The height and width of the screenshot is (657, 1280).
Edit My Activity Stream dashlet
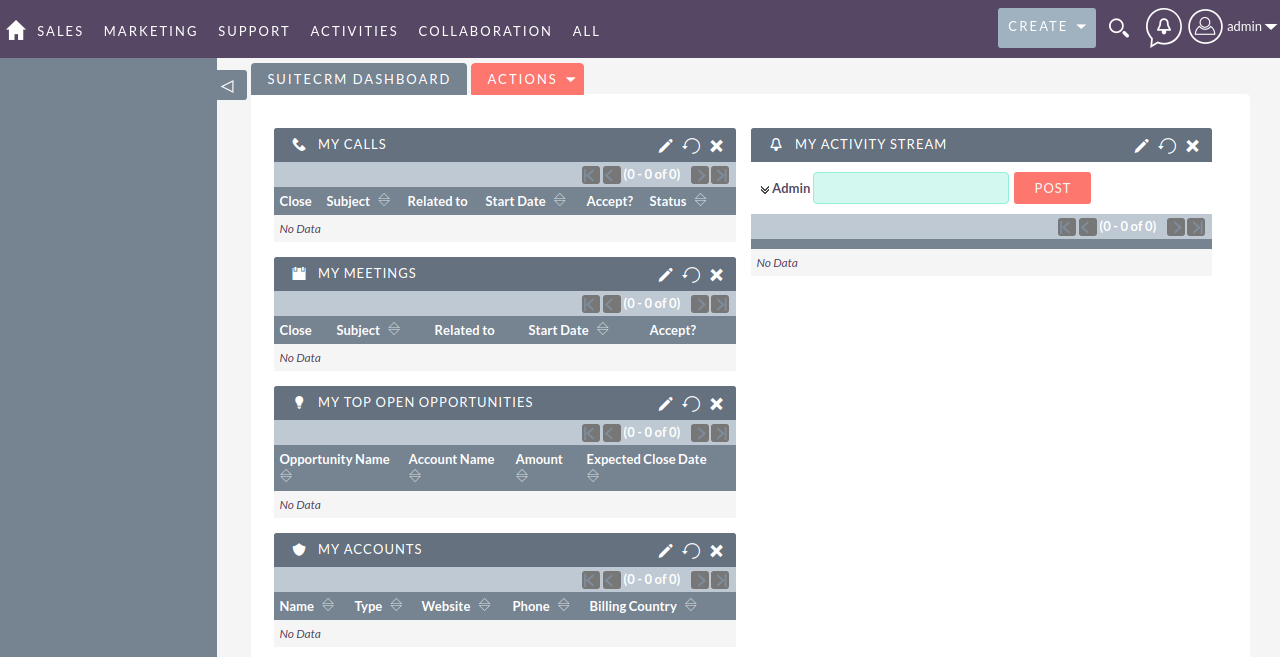[x=1142, y=145]
